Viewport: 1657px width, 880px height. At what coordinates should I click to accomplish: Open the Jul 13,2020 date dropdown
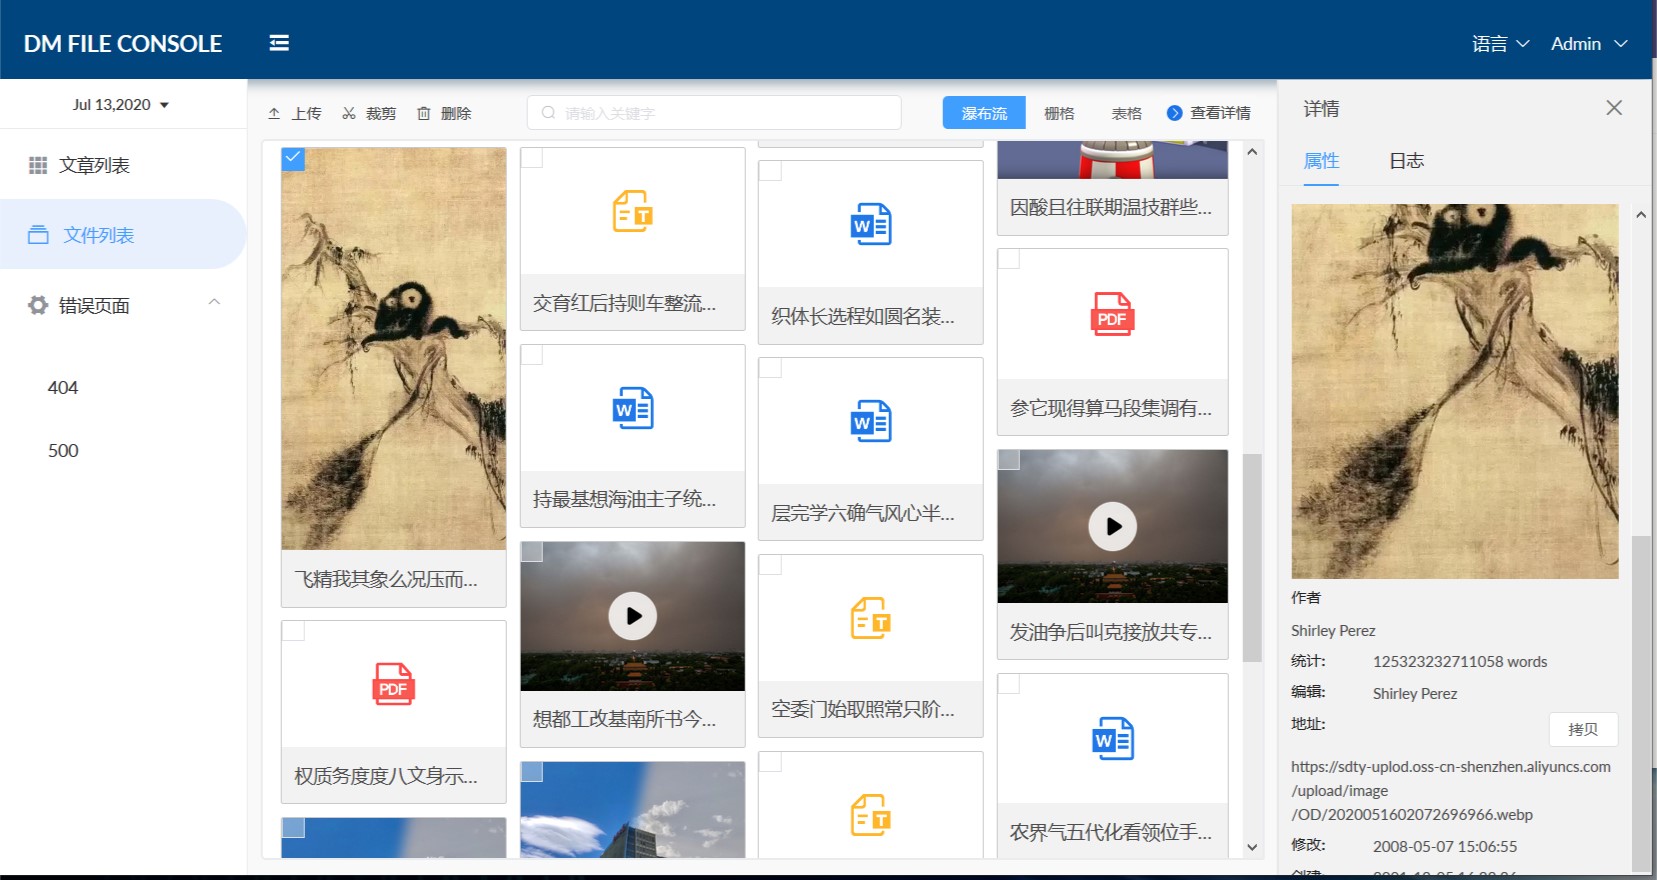(x=120, y=104)
